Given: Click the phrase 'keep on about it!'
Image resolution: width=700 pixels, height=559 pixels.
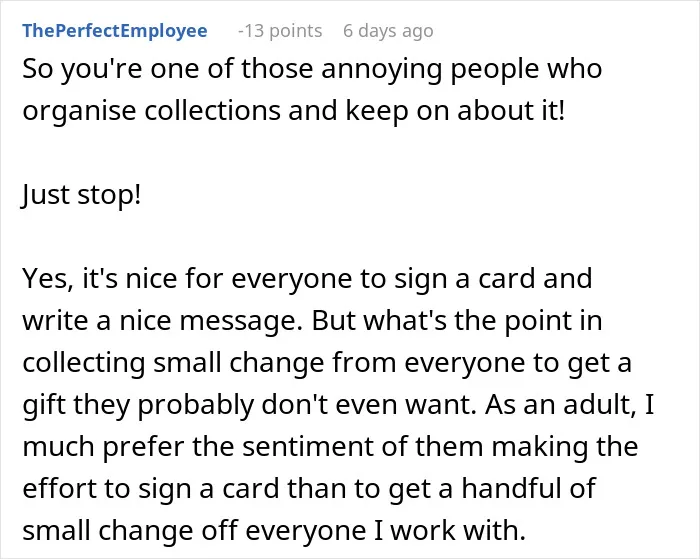Looking at the screenshot, I should coord(455,110).
